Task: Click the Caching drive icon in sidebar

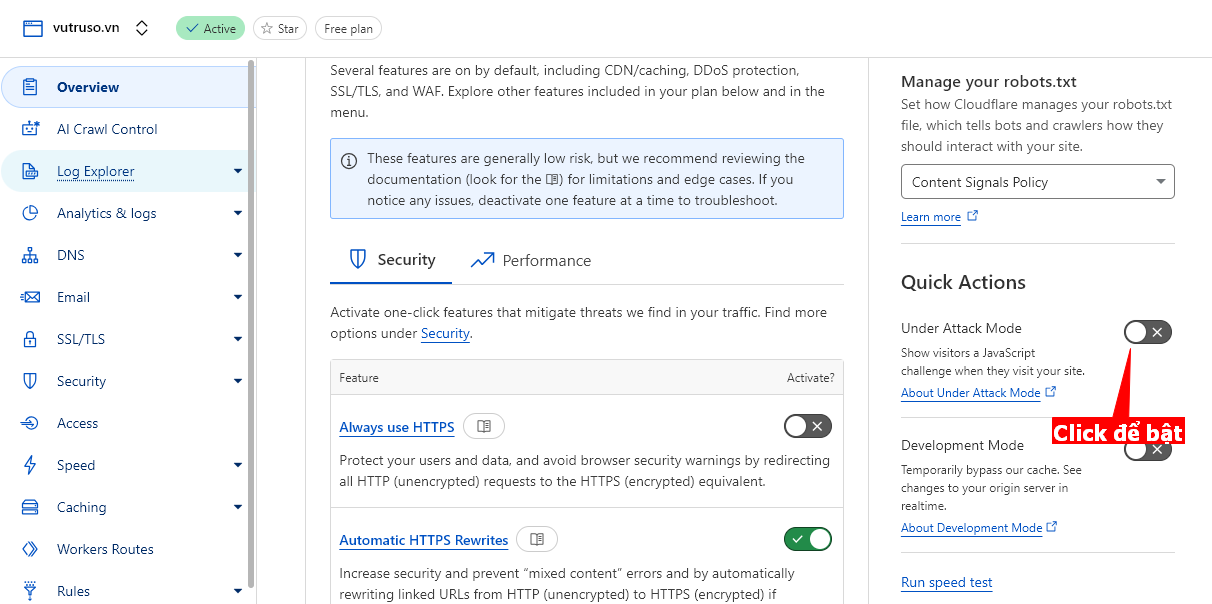Action: click(x=30, y=507)
